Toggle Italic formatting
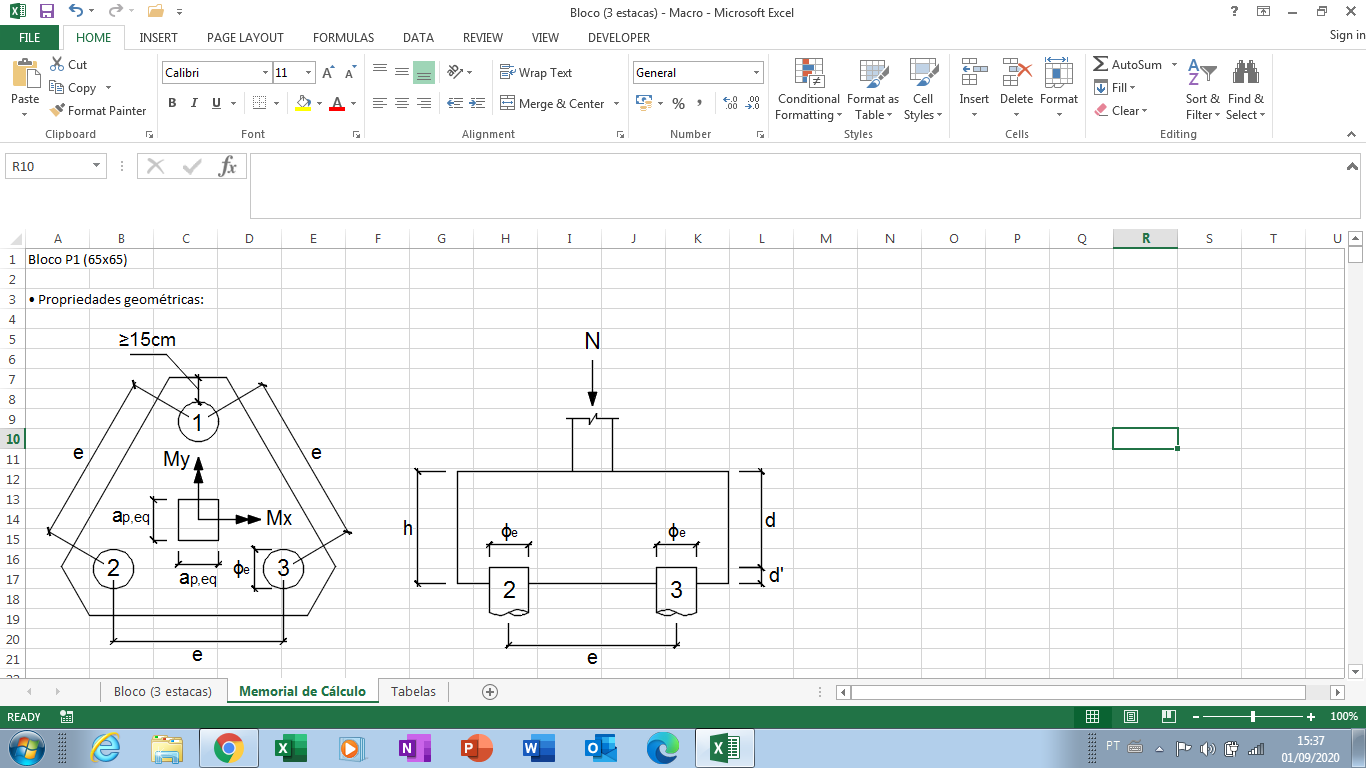1366x768 pixels. click(x=194, y=103)
